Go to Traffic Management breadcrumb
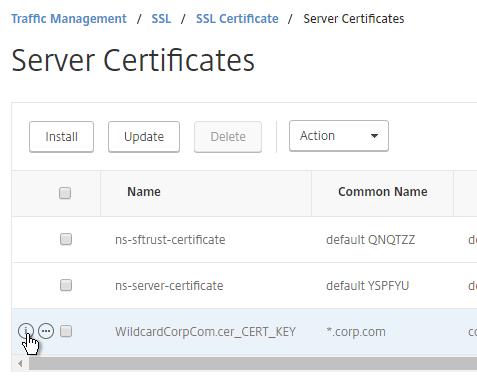 coord(69,19)
